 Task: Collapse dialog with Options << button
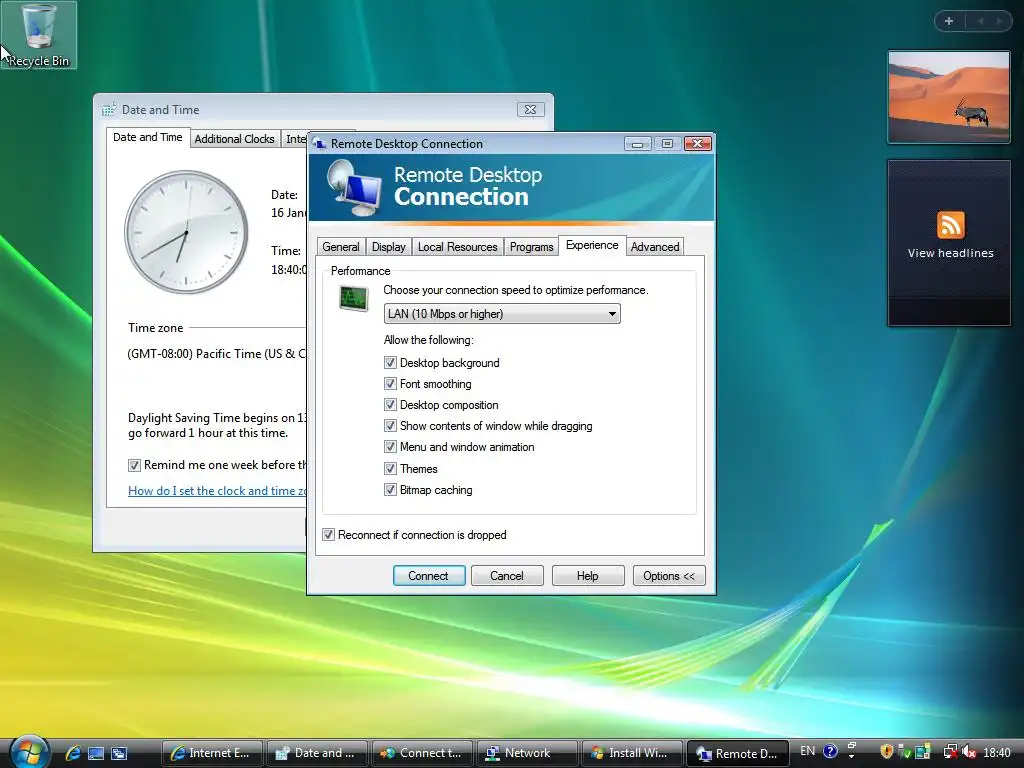pos(669,575)
